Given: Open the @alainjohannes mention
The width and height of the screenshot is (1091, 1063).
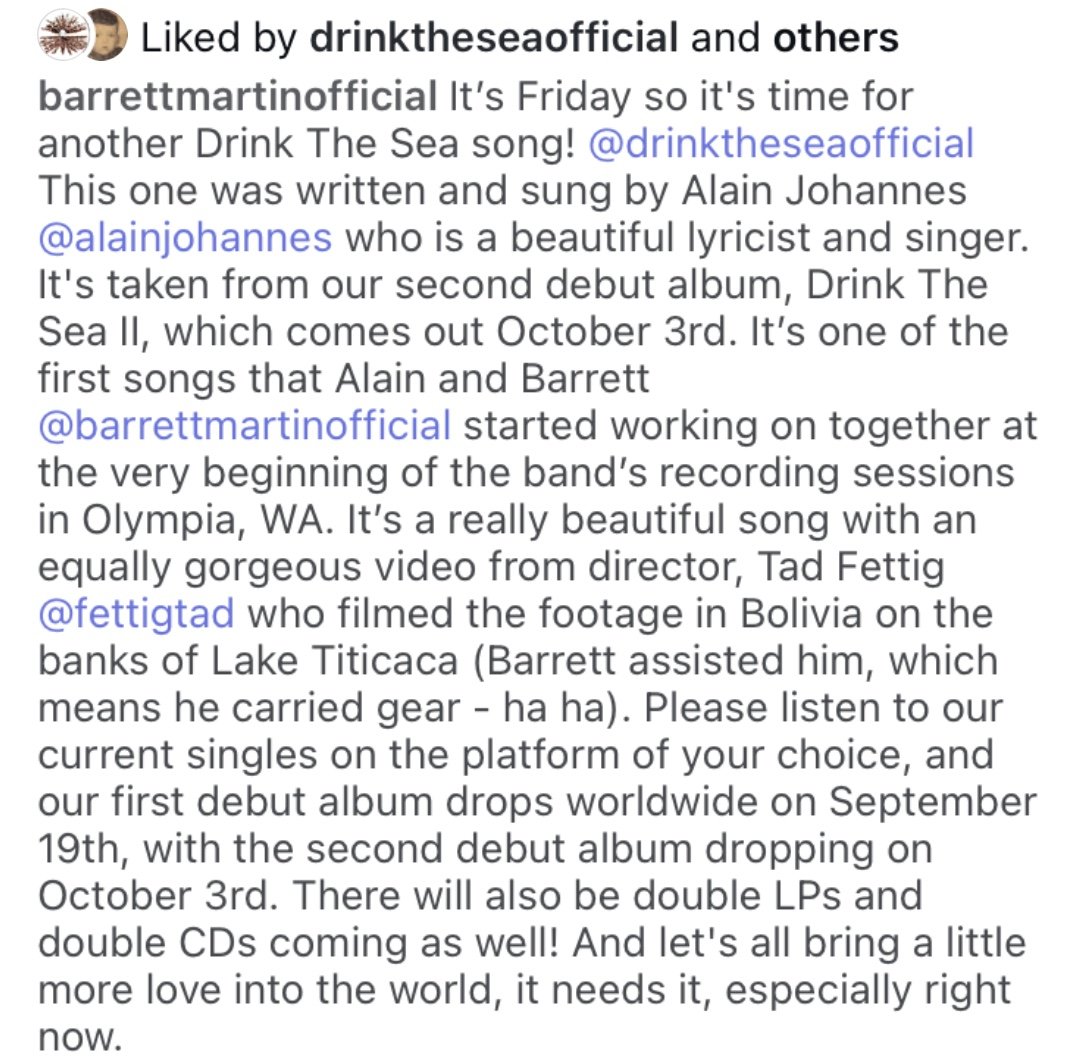Looking at the screenshot, I should pyautogui.click(x=185, y=238).
